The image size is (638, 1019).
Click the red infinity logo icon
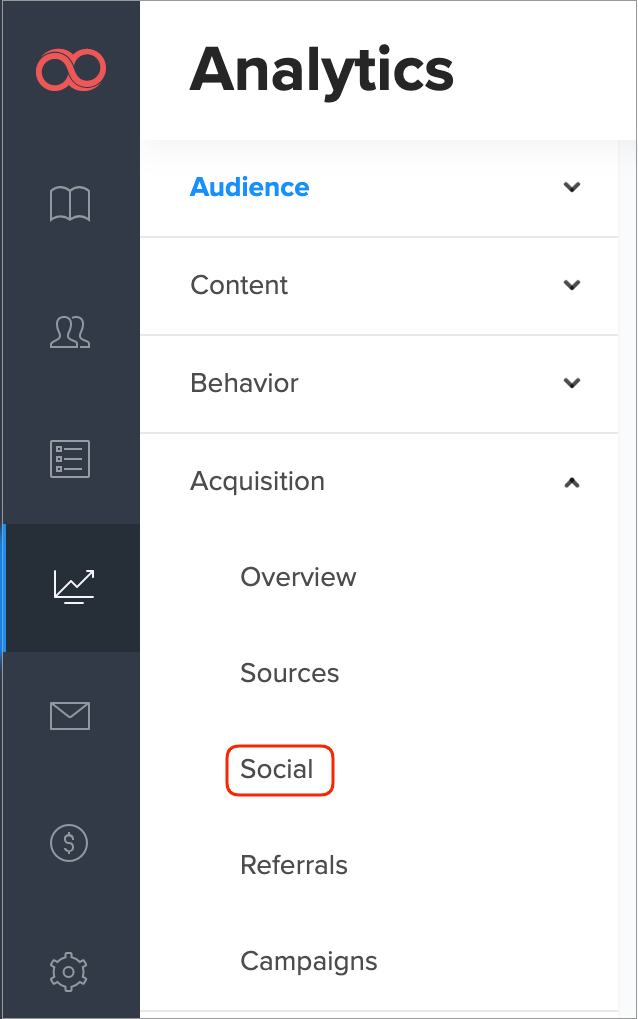tap(70, 70)
